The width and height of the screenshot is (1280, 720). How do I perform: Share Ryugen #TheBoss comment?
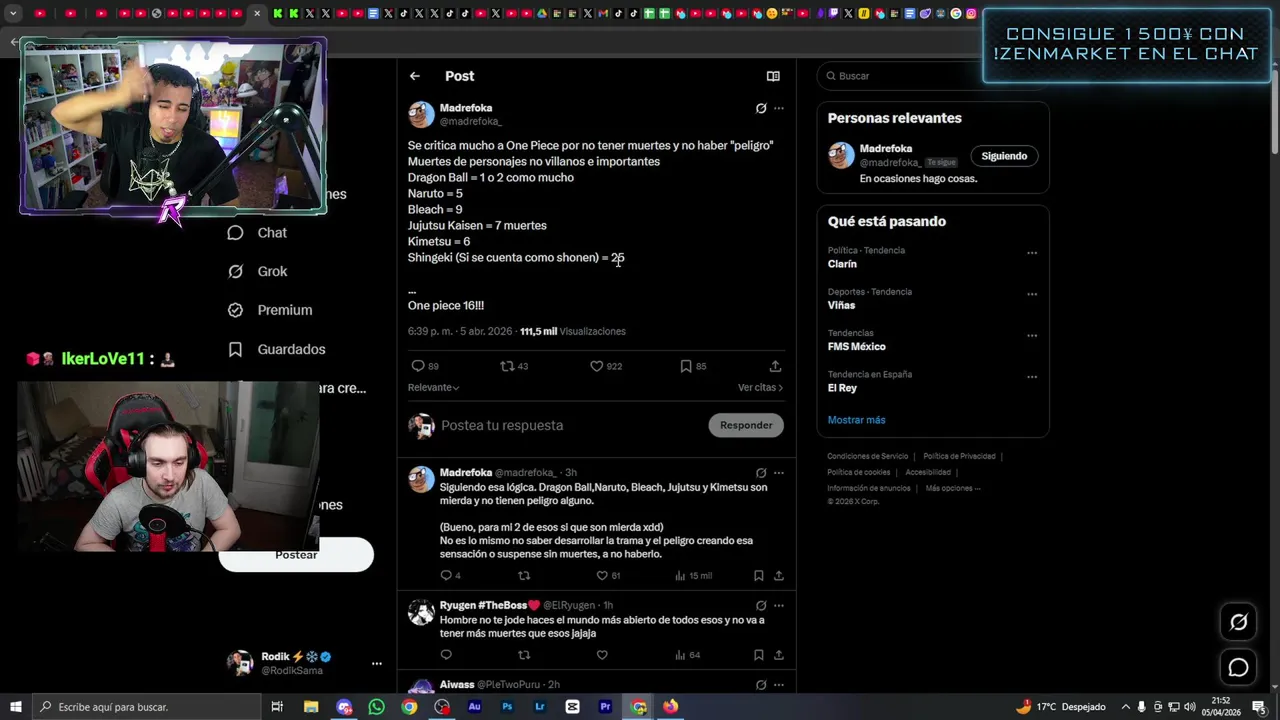(779, 655)
